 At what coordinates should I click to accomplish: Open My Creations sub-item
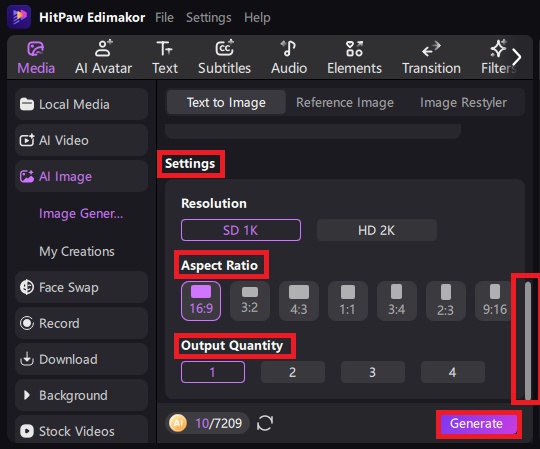77,251
